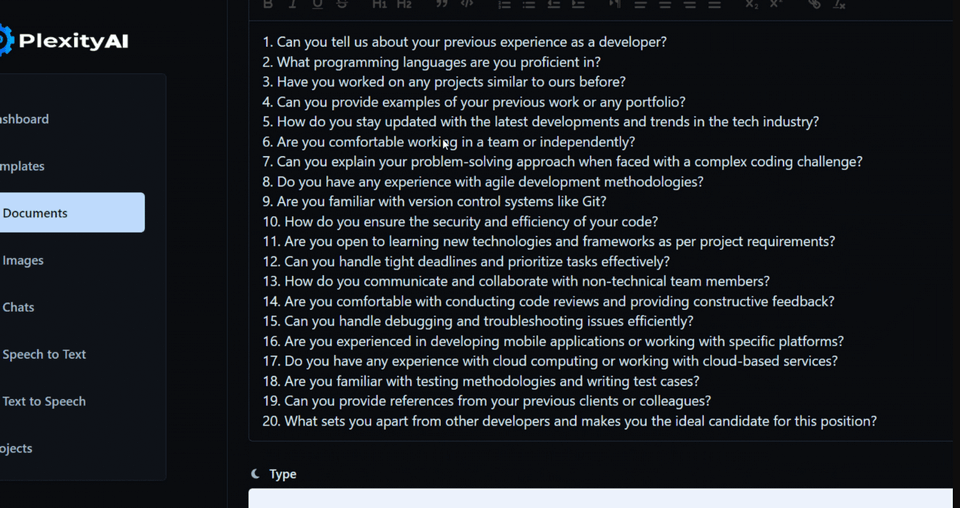Viewport: 960px width, 508px height.
Task: Navigate to Chats in the sidebar
Action: pos(18,307)
